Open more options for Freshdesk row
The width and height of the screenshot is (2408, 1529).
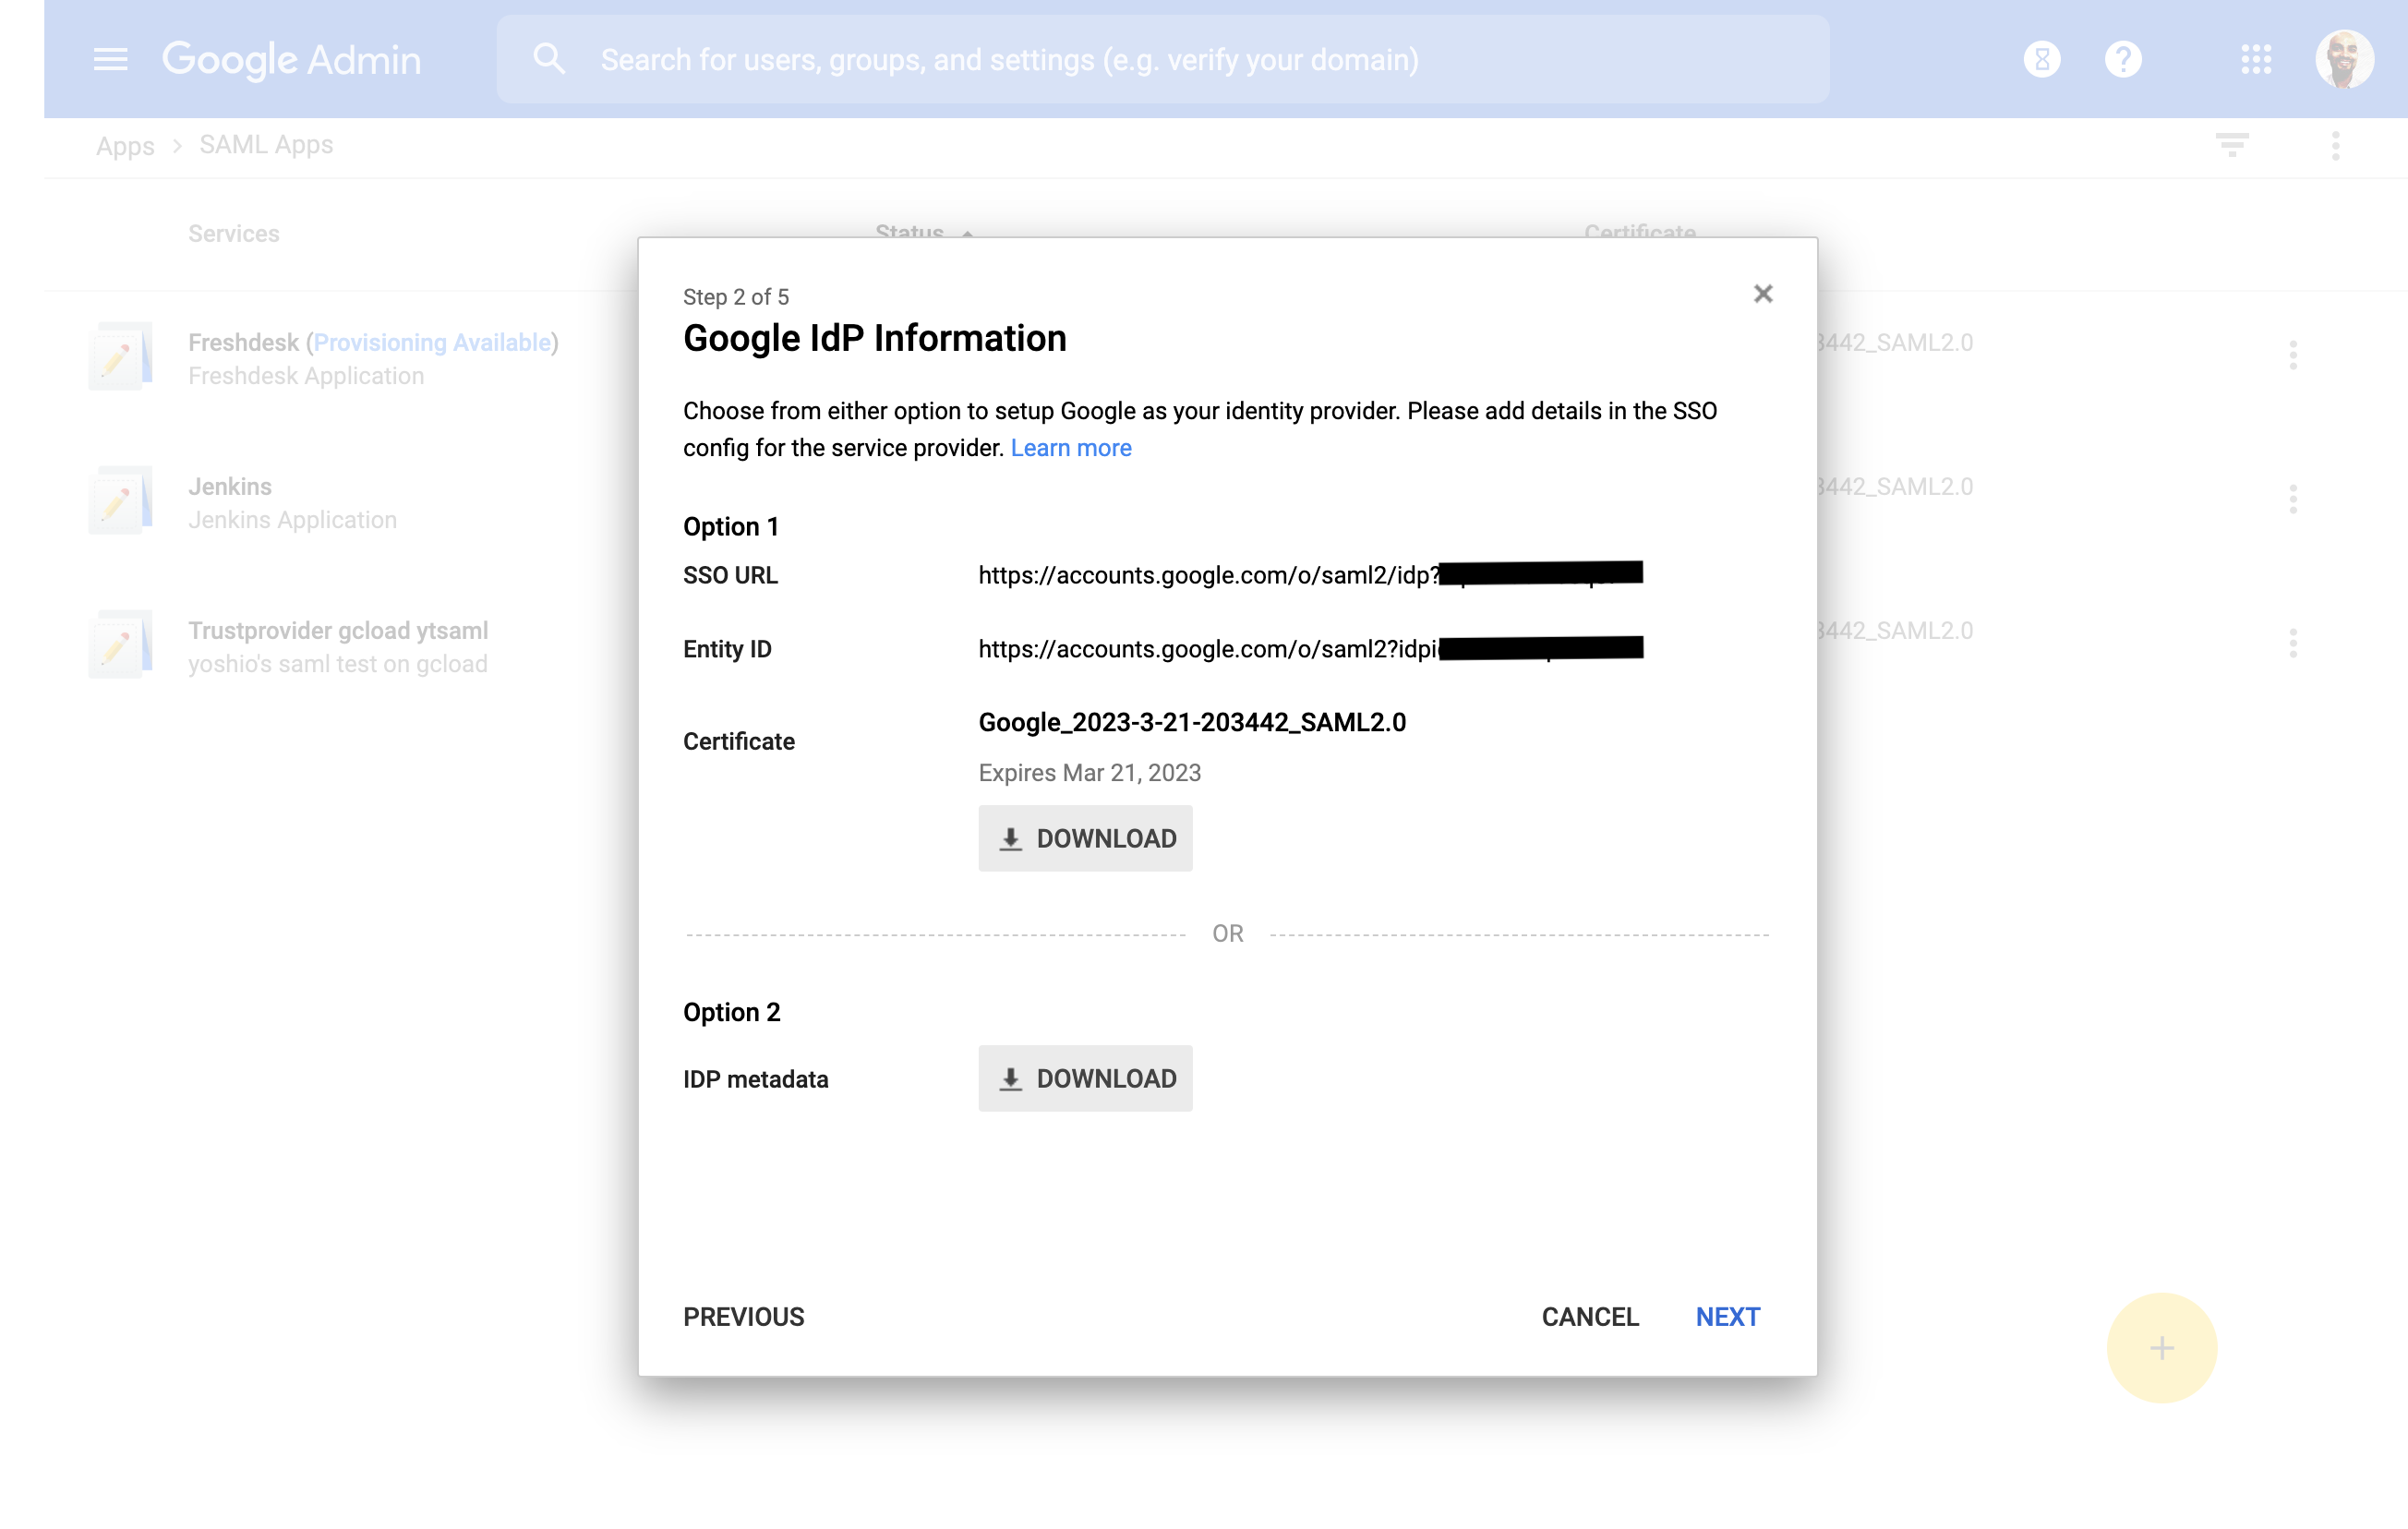click(x=2293, y=355)
